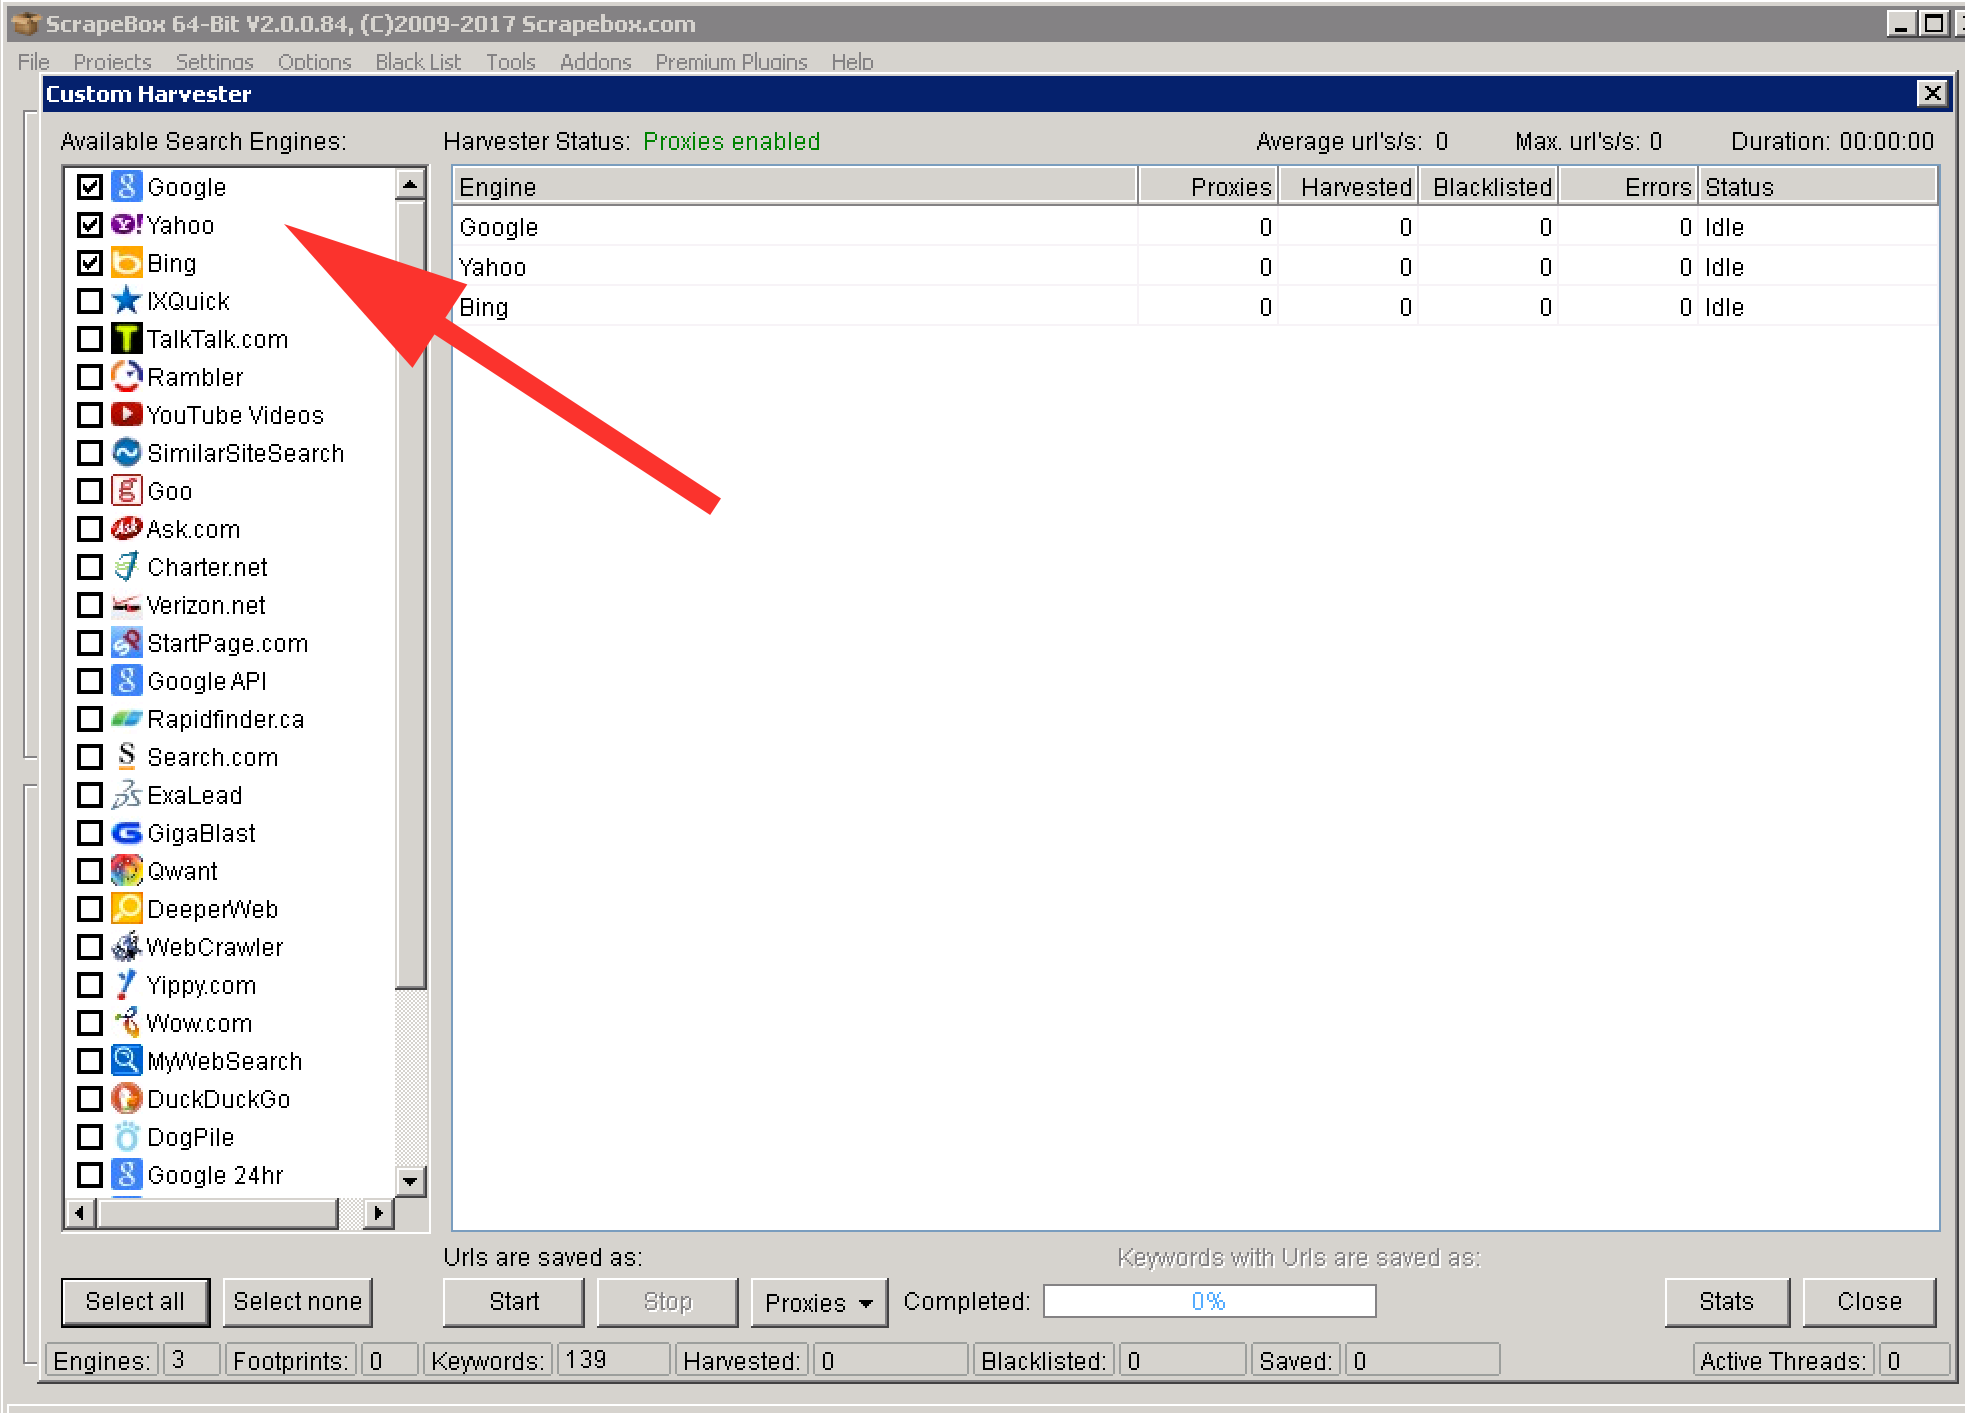Viewport: 1965px width, 1413px height.
Task: Click the ExaLead icon
Action: [x=126, y=795]
